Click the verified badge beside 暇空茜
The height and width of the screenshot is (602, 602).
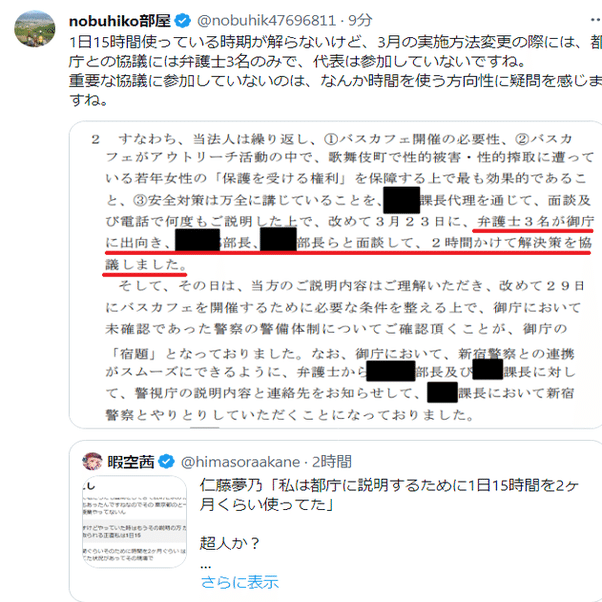(166, 461)
